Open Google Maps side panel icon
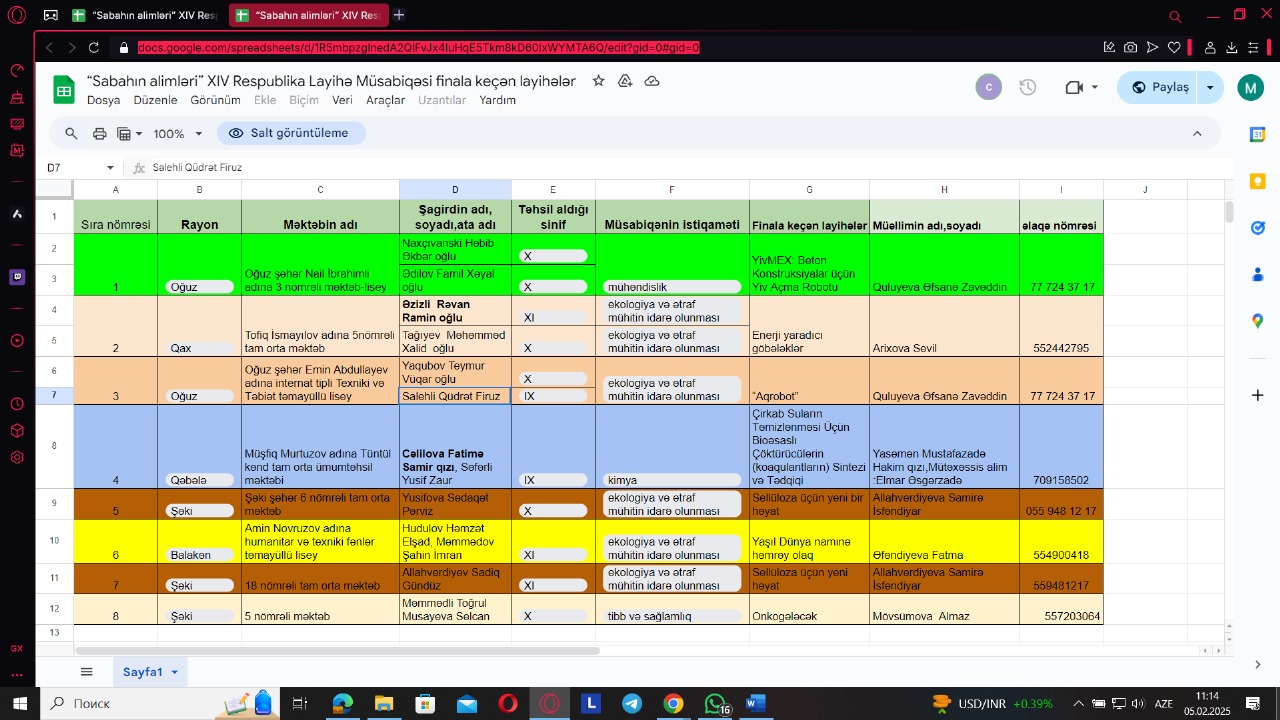Image resolution: width=1280 pixels, height=720 pixels. coord(1258,321)
